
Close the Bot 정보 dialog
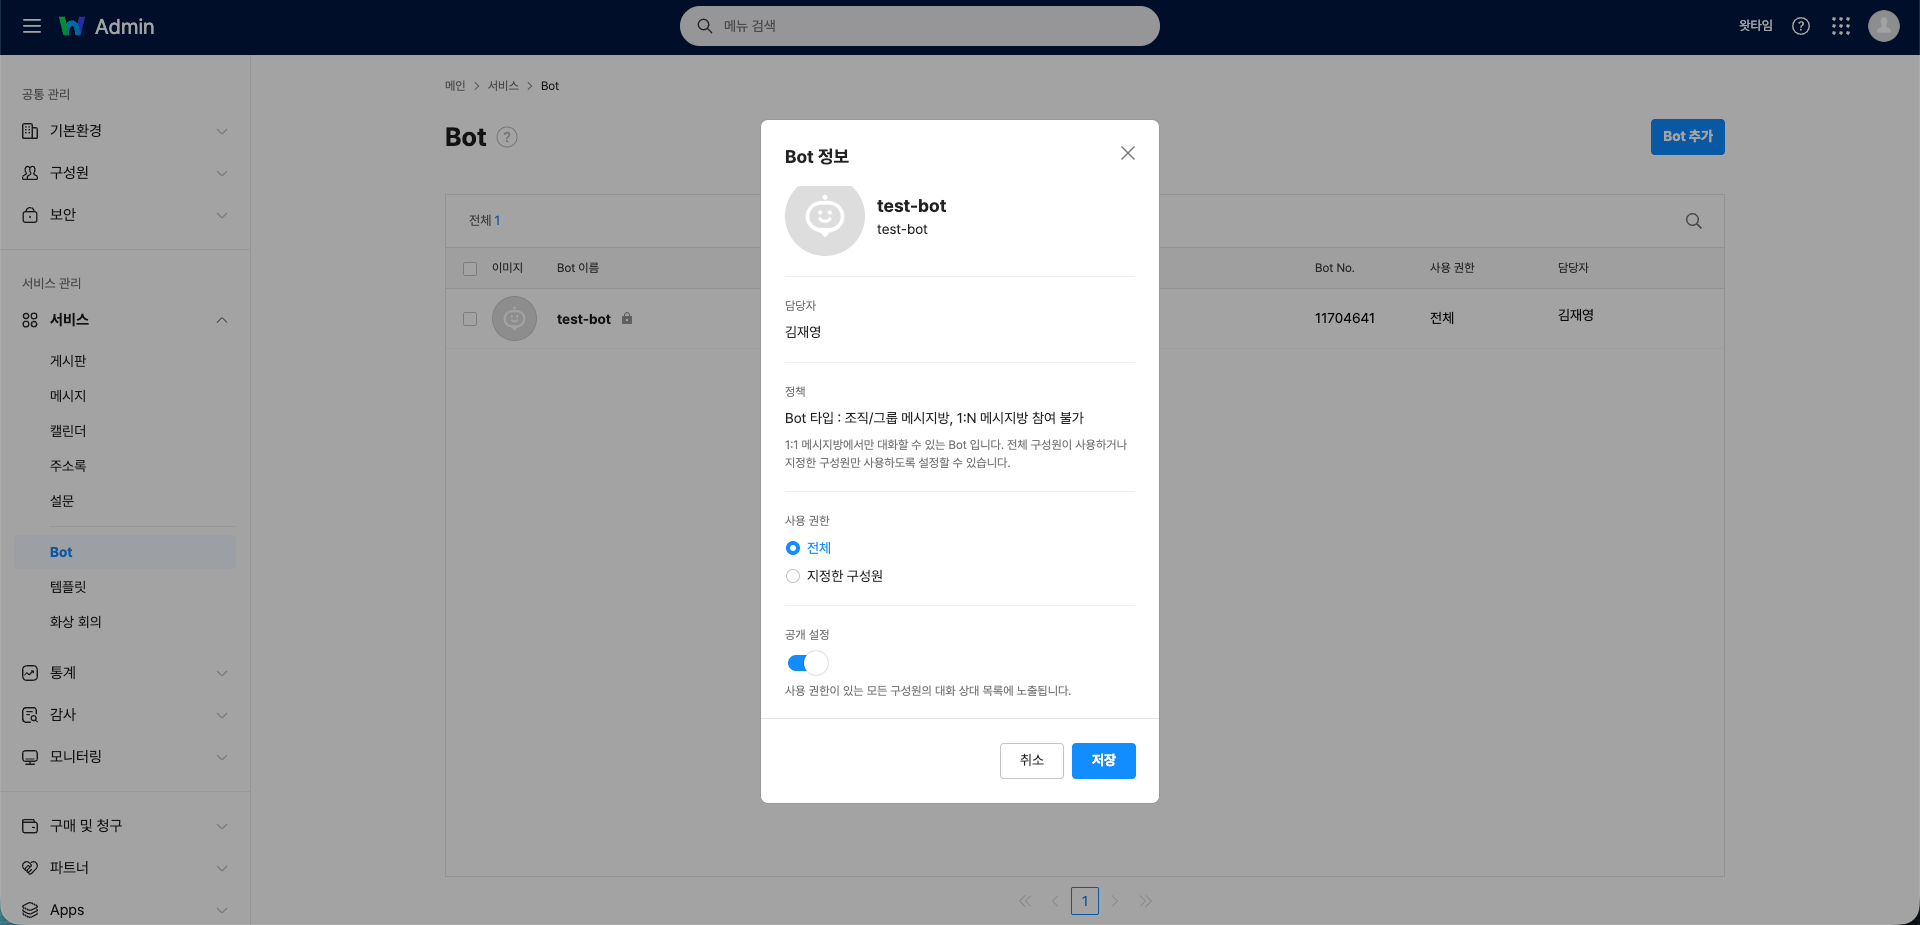pos(1127,153)
